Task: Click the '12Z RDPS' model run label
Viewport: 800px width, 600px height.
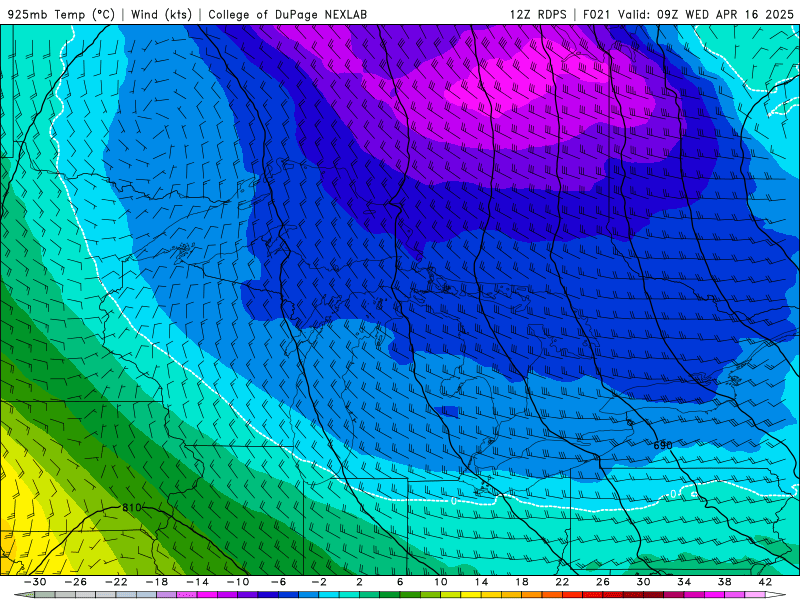Action: [538, 14]
